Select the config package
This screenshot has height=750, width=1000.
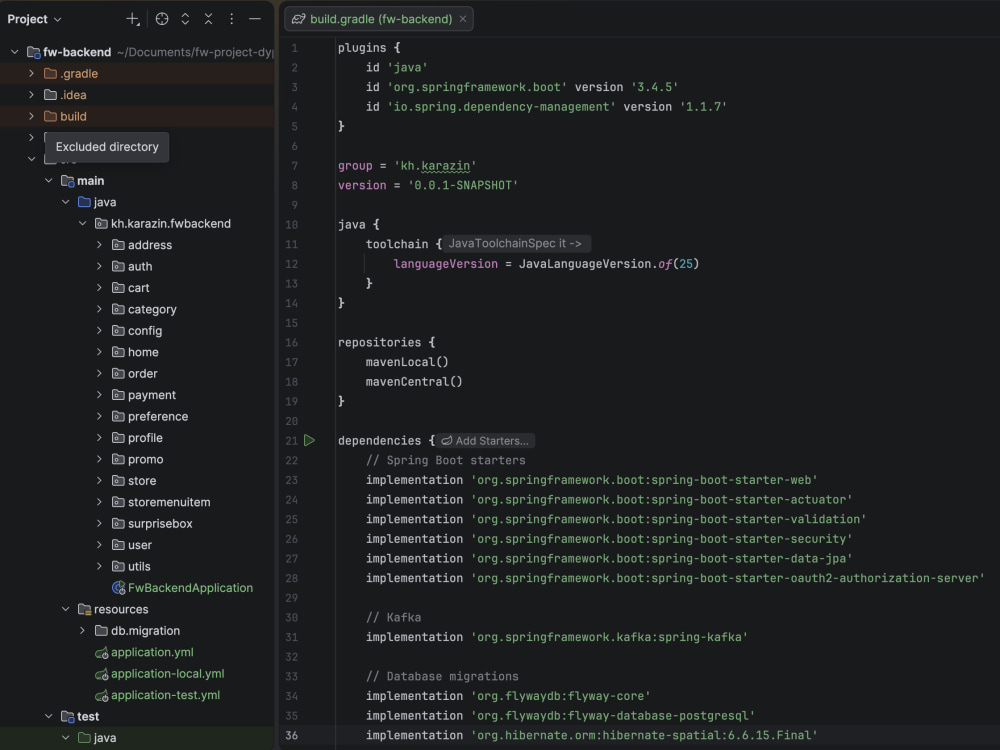tap(145, 330)
